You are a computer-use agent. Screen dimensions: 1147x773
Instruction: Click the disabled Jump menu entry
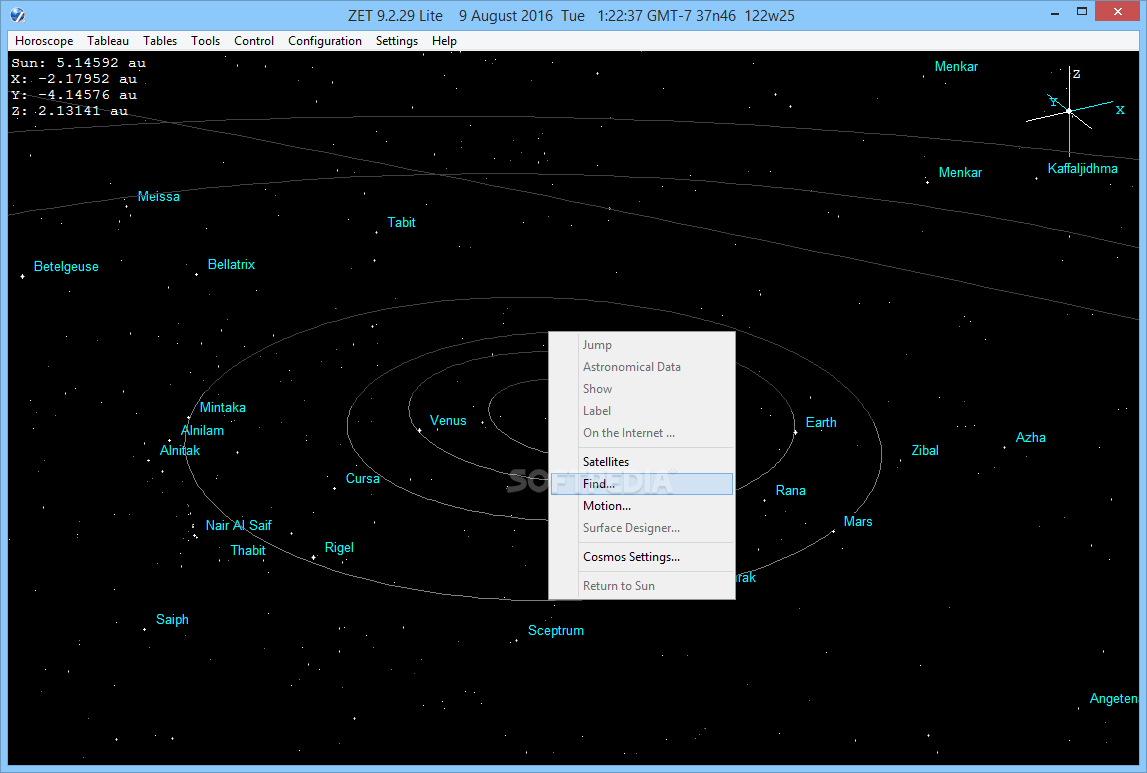(x=642, y=344)
